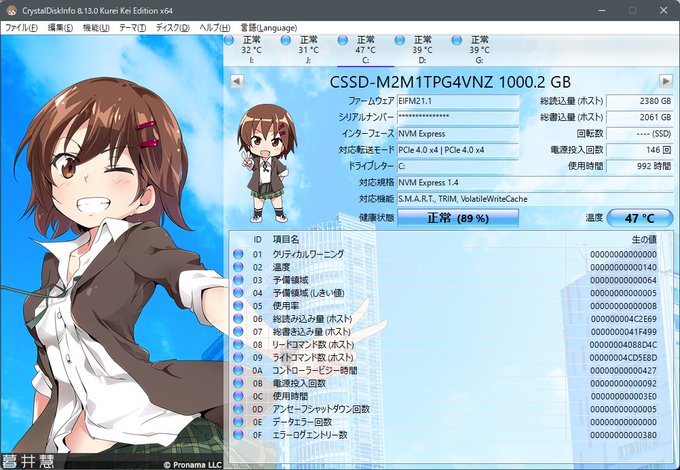This screenshot has width=680, height=470.
Task: Click raw value 000000004C2E69
Action: click(623, 319)
